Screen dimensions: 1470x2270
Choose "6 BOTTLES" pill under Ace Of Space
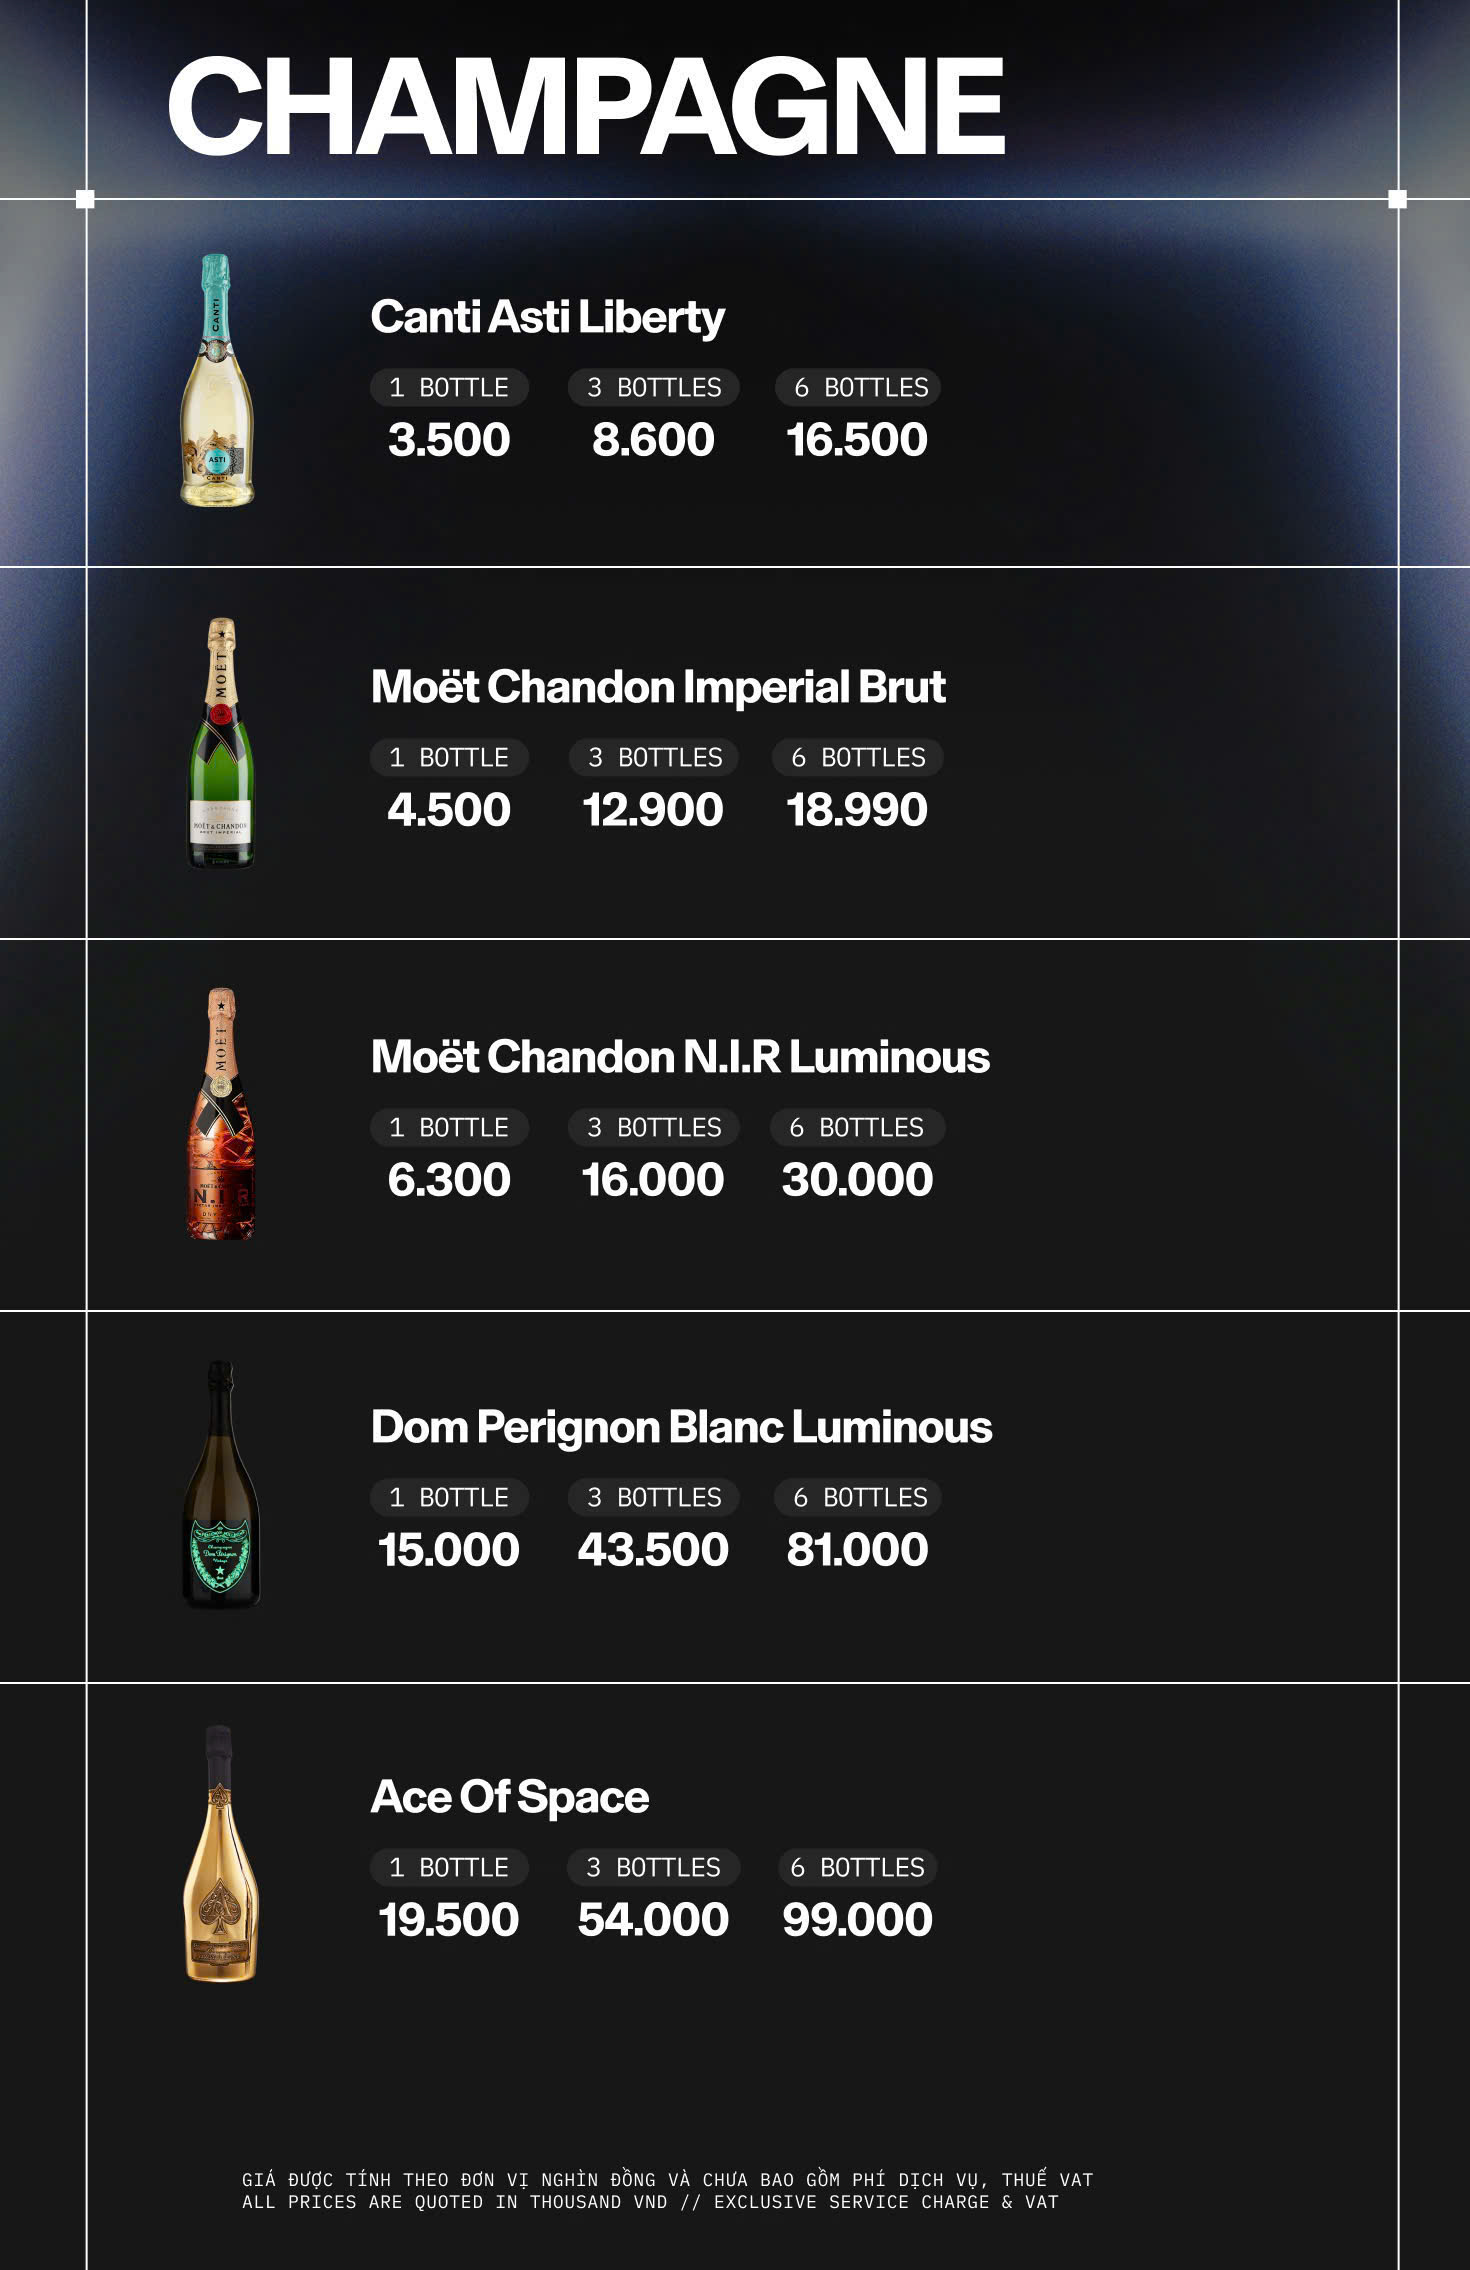tap(857, 1868)
